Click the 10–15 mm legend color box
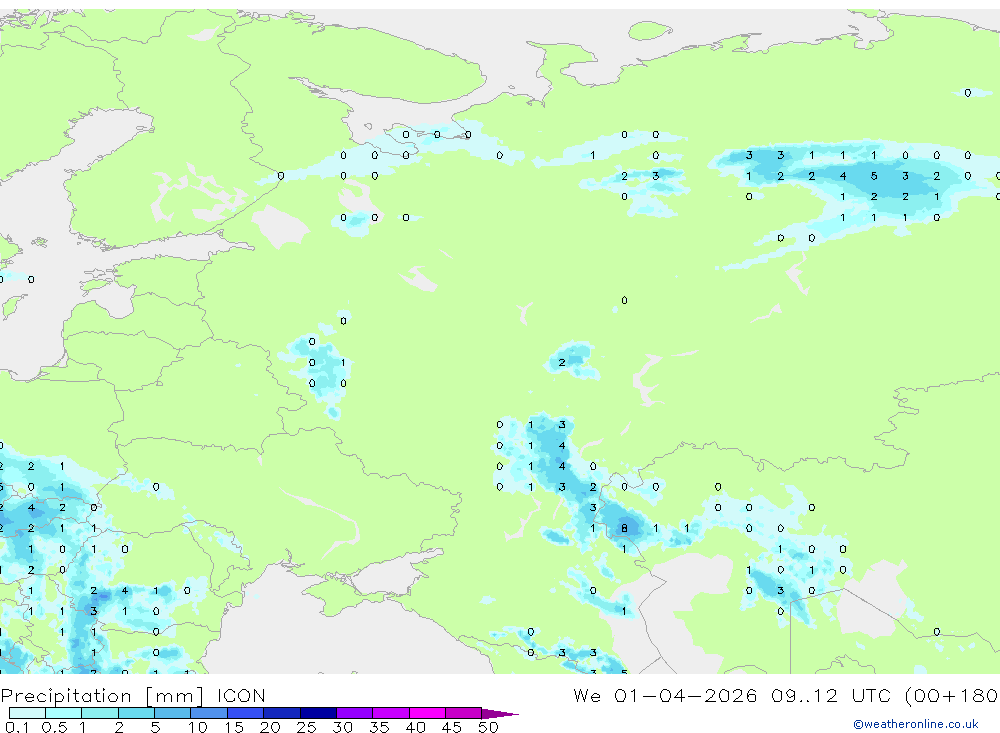 pos(209,713)
